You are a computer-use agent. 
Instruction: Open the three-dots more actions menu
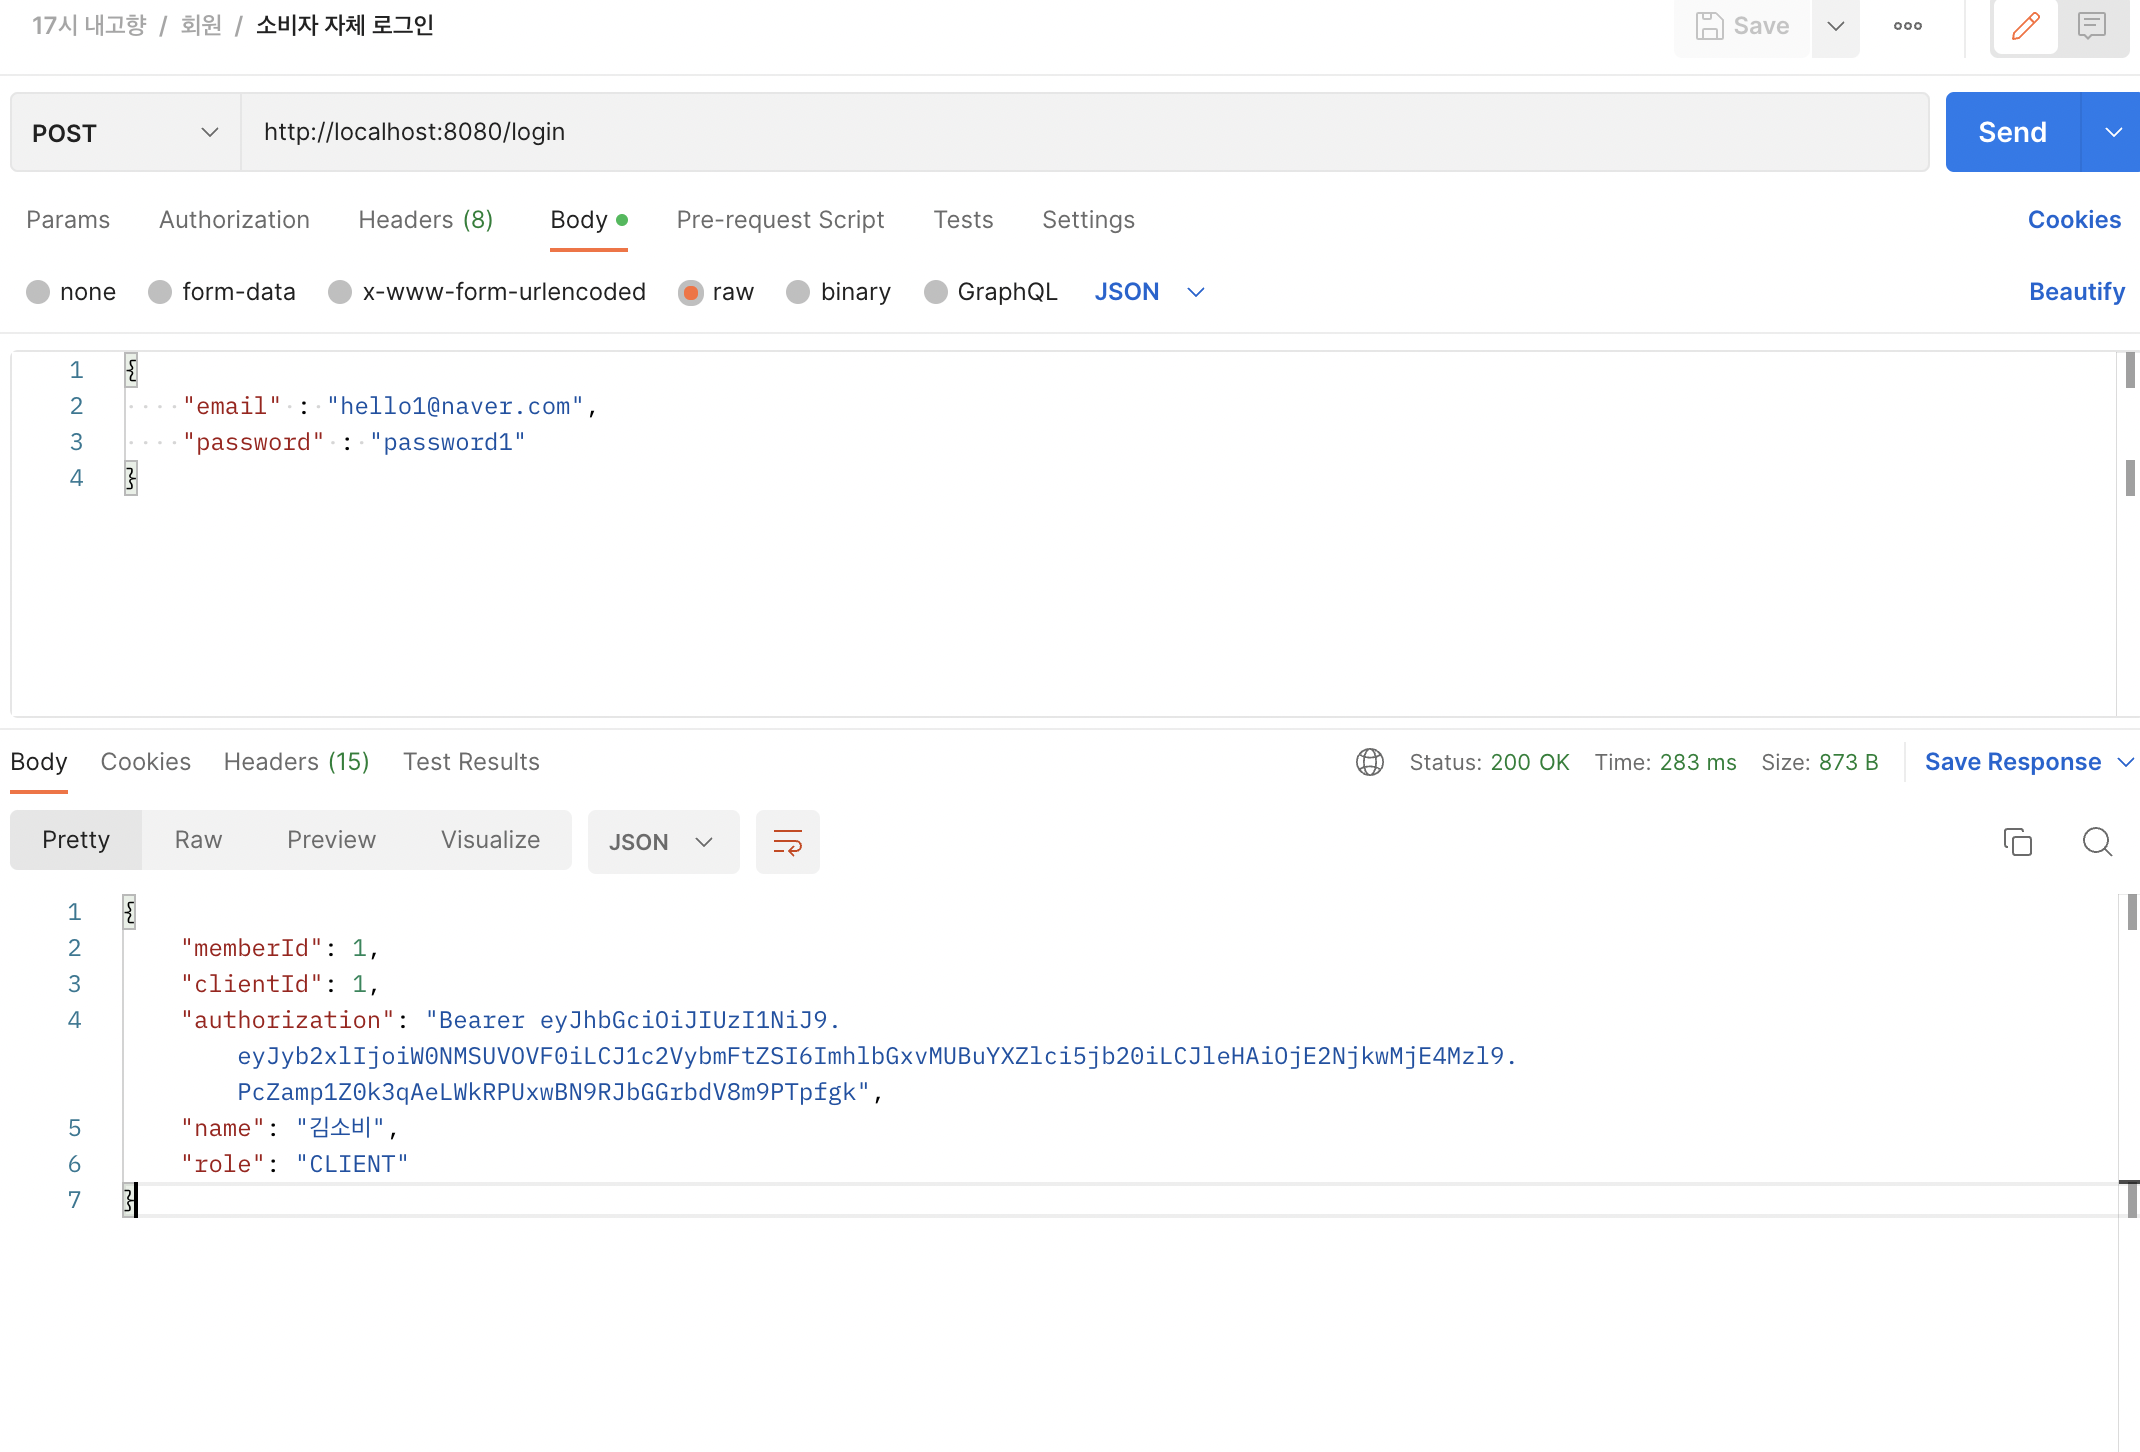pyautogui.click(x=1908, y=26)
